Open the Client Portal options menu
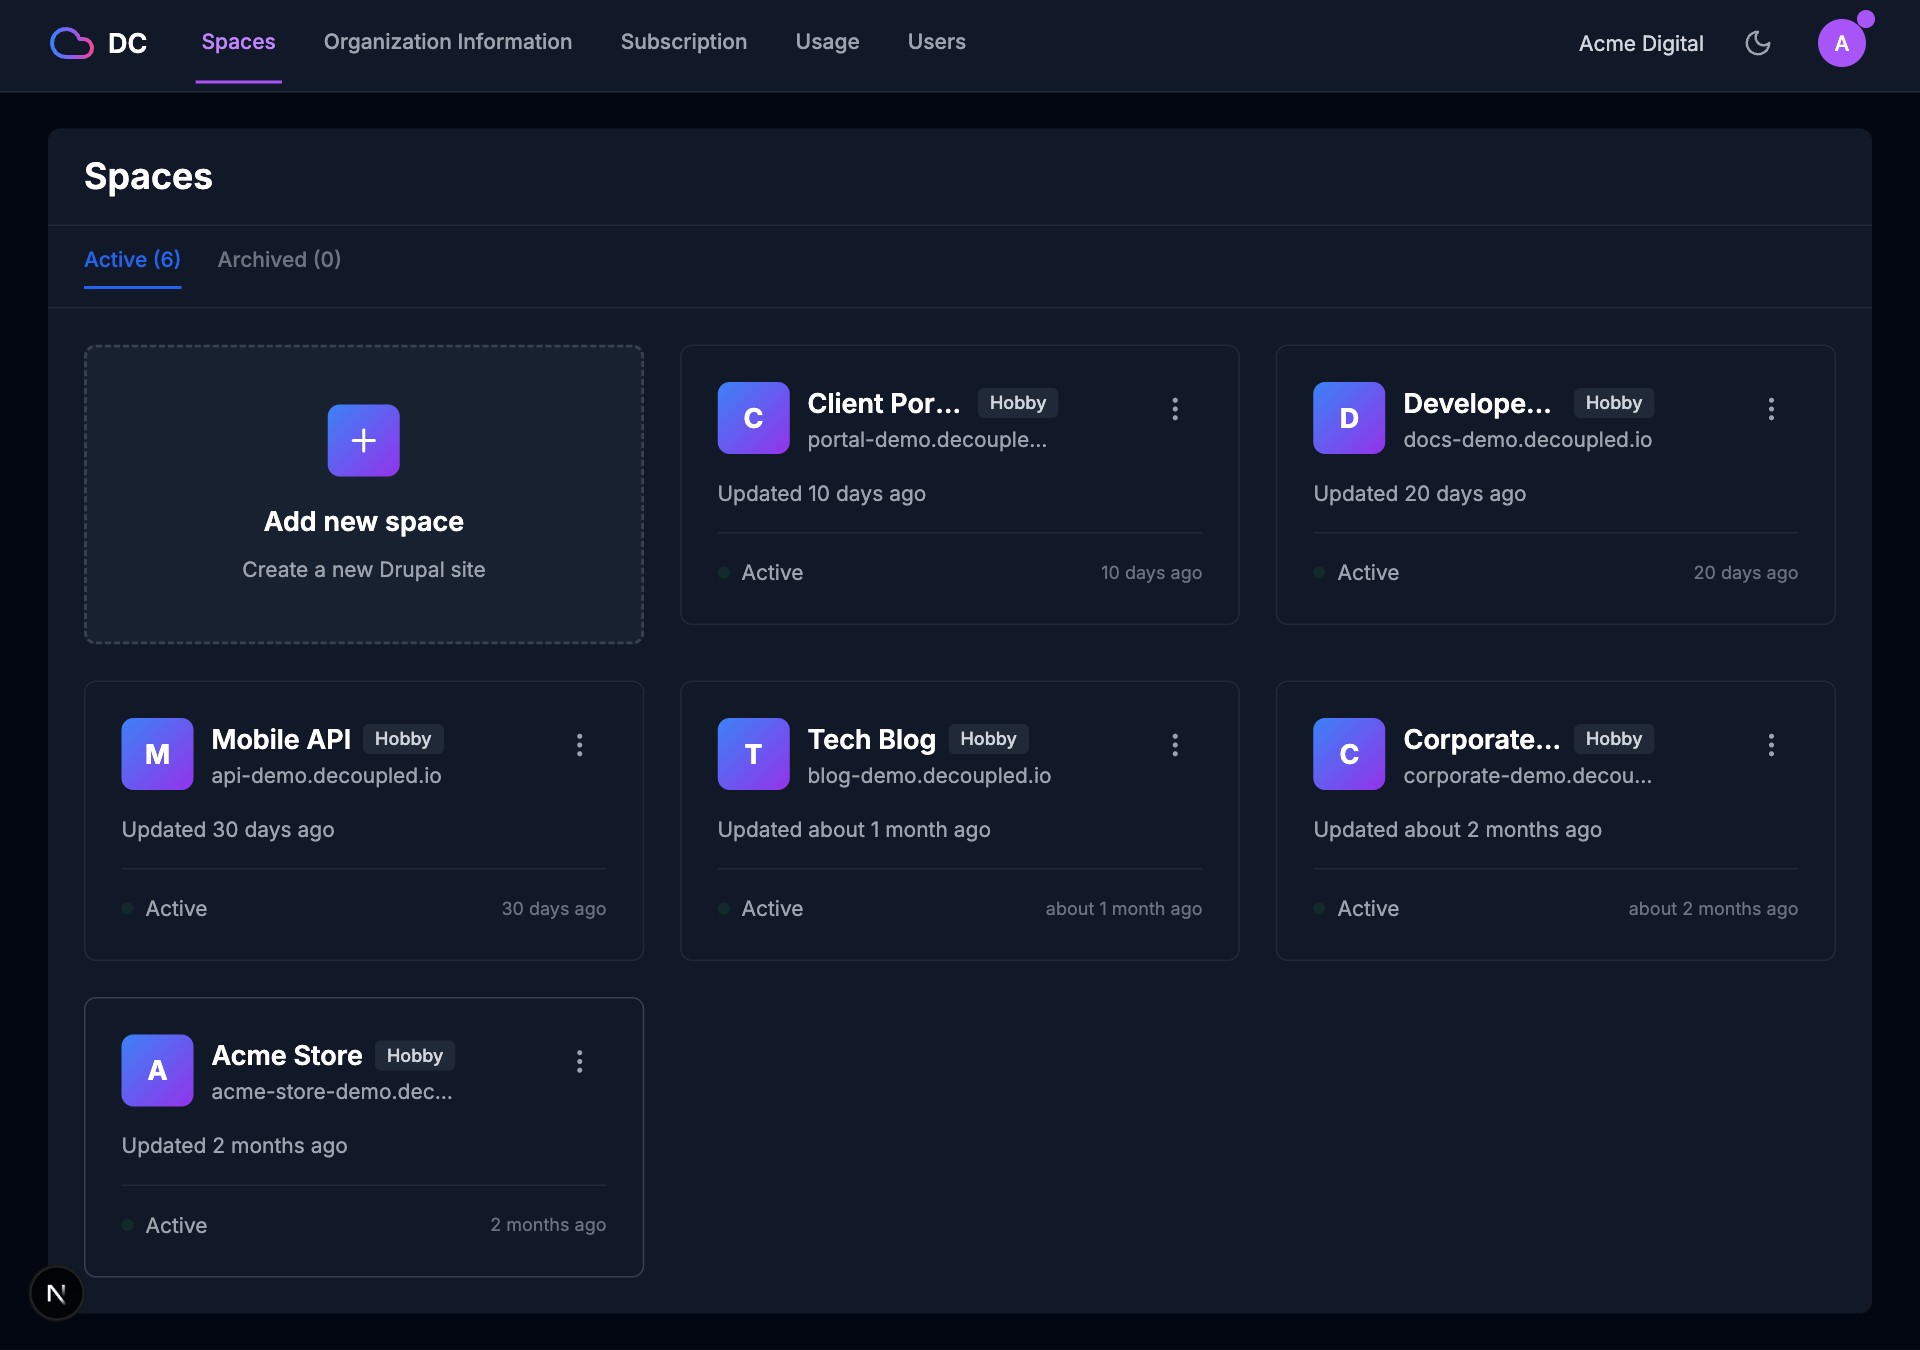Image resolution: width=1920 pixels, height=1350 pixels. 1175,408
